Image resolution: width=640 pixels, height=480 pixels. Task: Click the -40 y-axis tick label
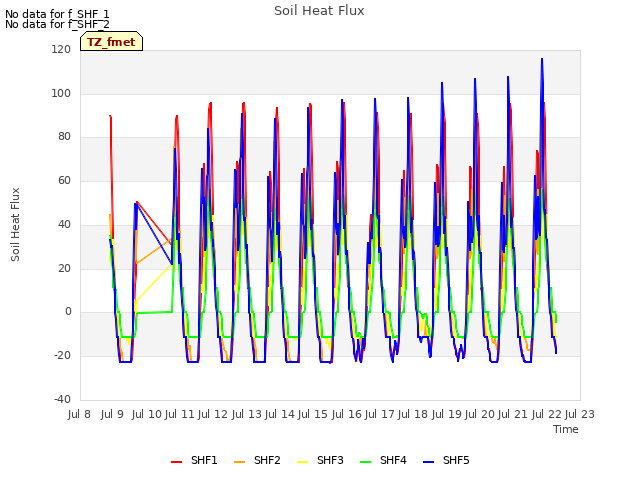pyautogui.click(x=62, y=399)
